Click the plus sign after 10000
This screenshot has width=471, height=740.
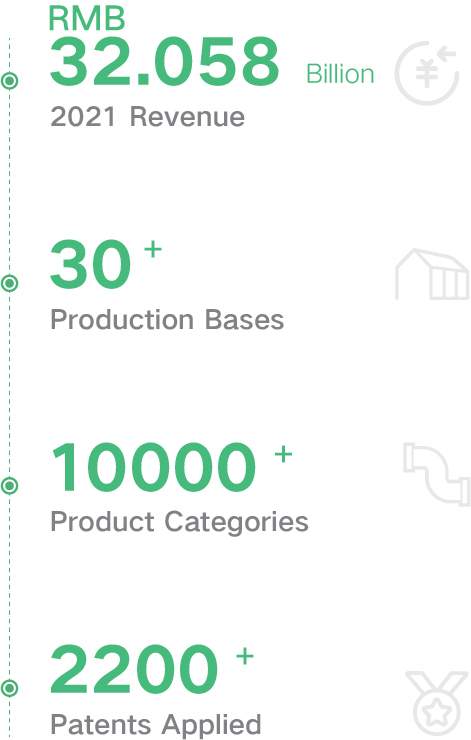[x=283, y=454]
